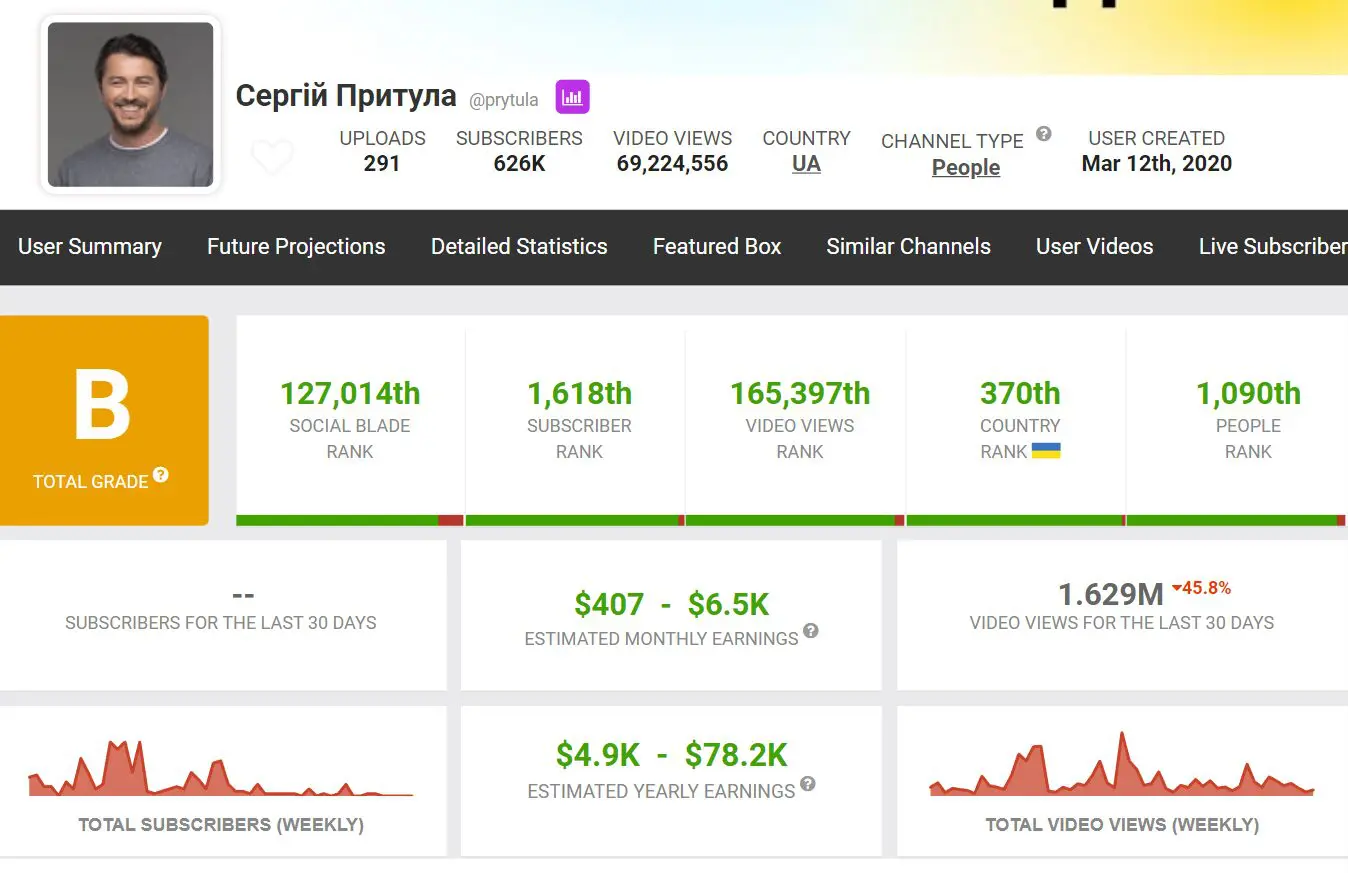
Task: Open the Live Subscriber tab
Action: 1273,247
